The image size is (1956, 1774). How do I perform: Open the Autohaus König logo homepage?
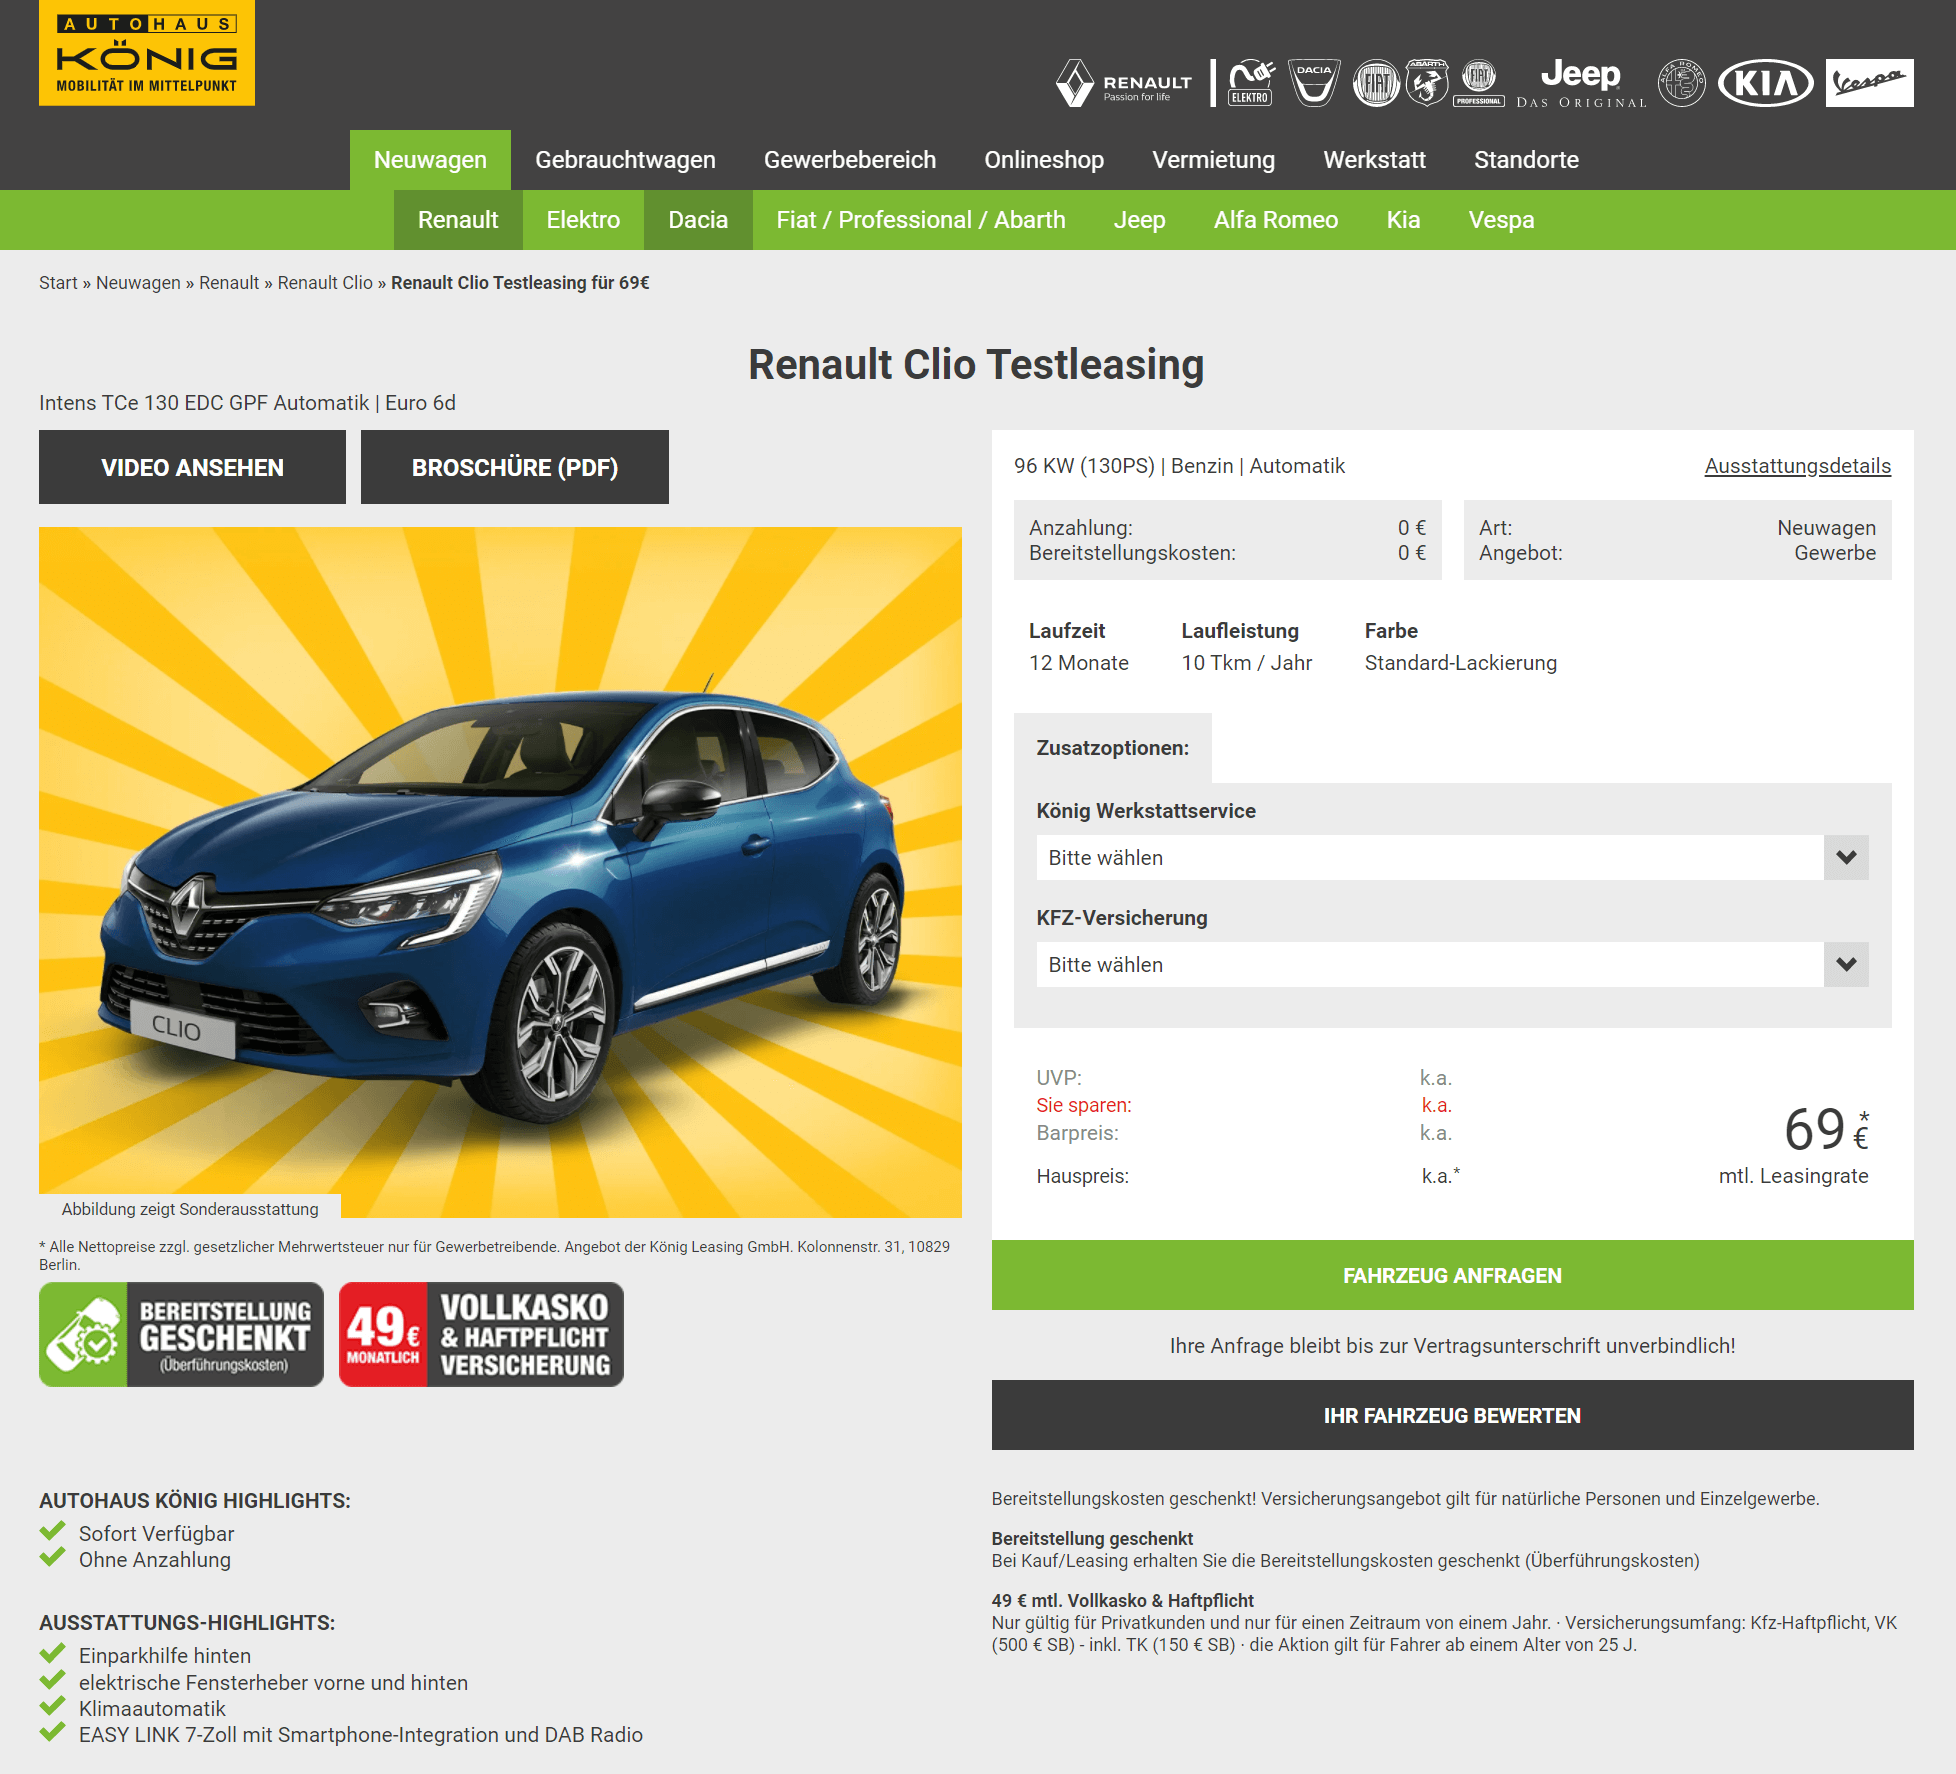point(147,53)
